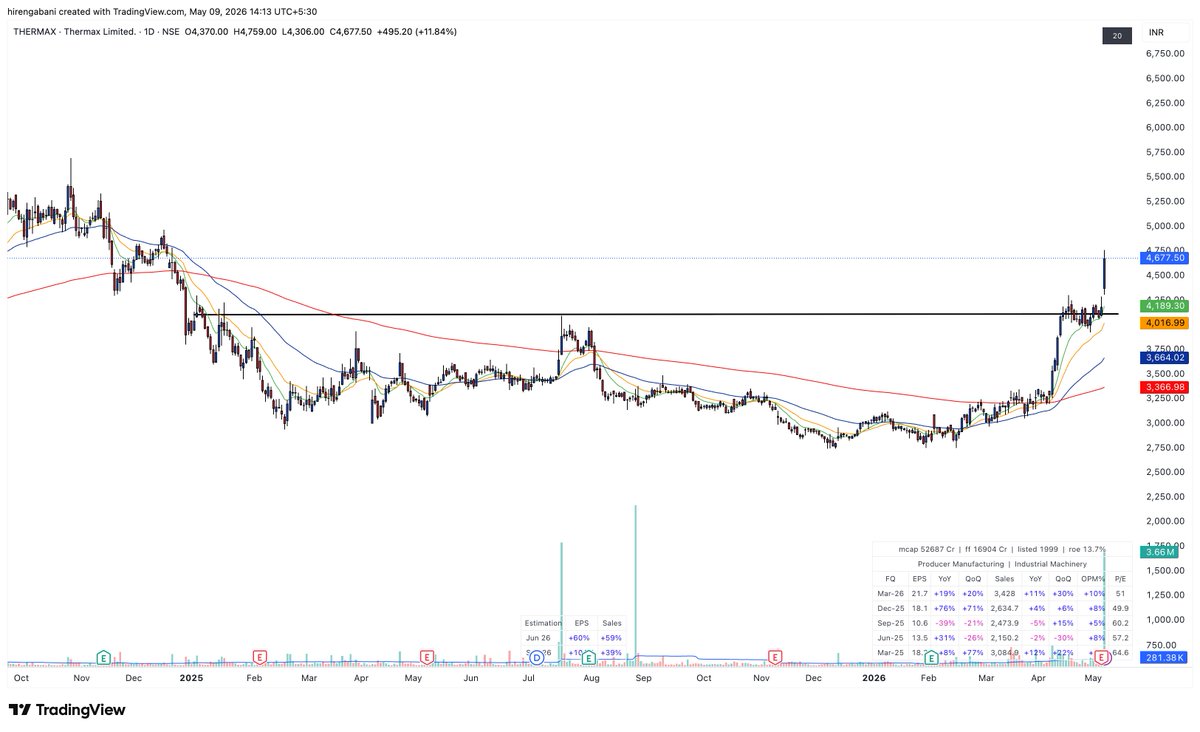Click the INR currency label
The width and height of the screenshot is (1200, 732).
pos(1158,32)
